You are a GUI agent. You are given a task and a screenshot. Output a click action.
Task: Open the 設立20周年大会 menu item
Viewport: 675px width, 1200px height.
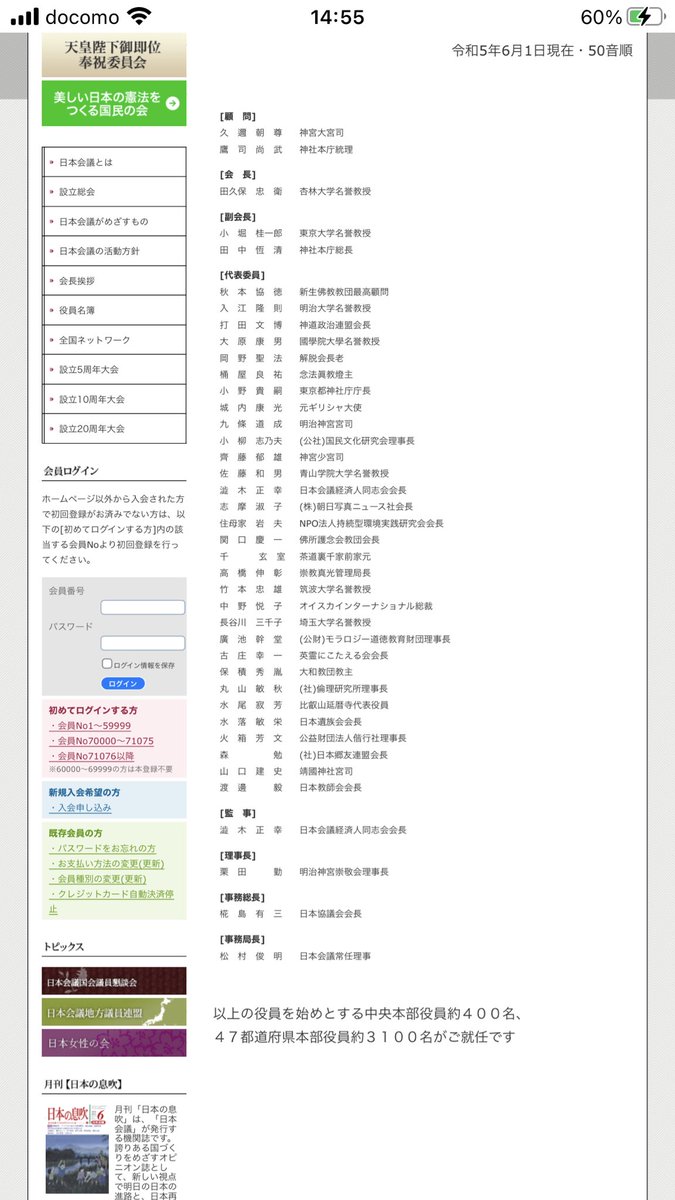[114, 428]
